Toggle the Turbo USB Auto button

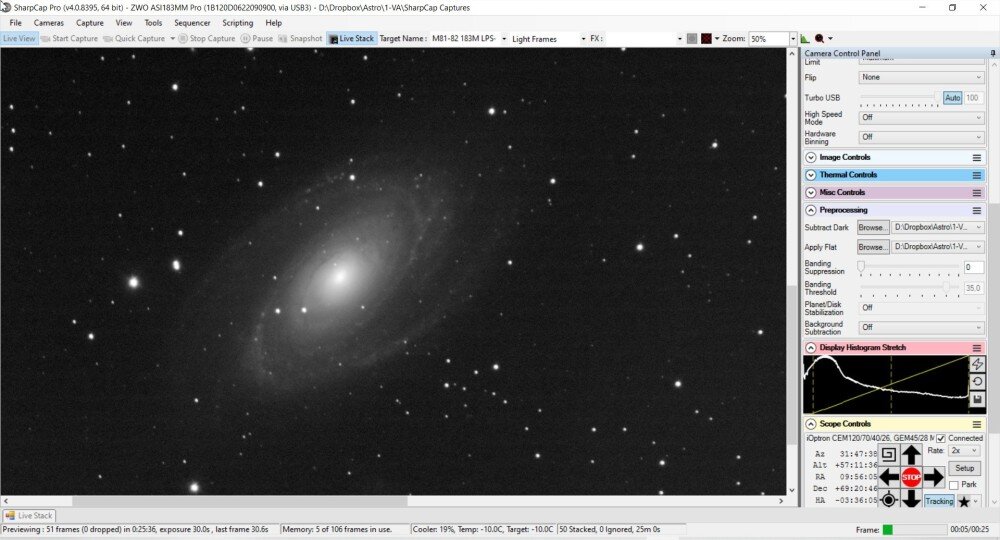tap(952, 98)
